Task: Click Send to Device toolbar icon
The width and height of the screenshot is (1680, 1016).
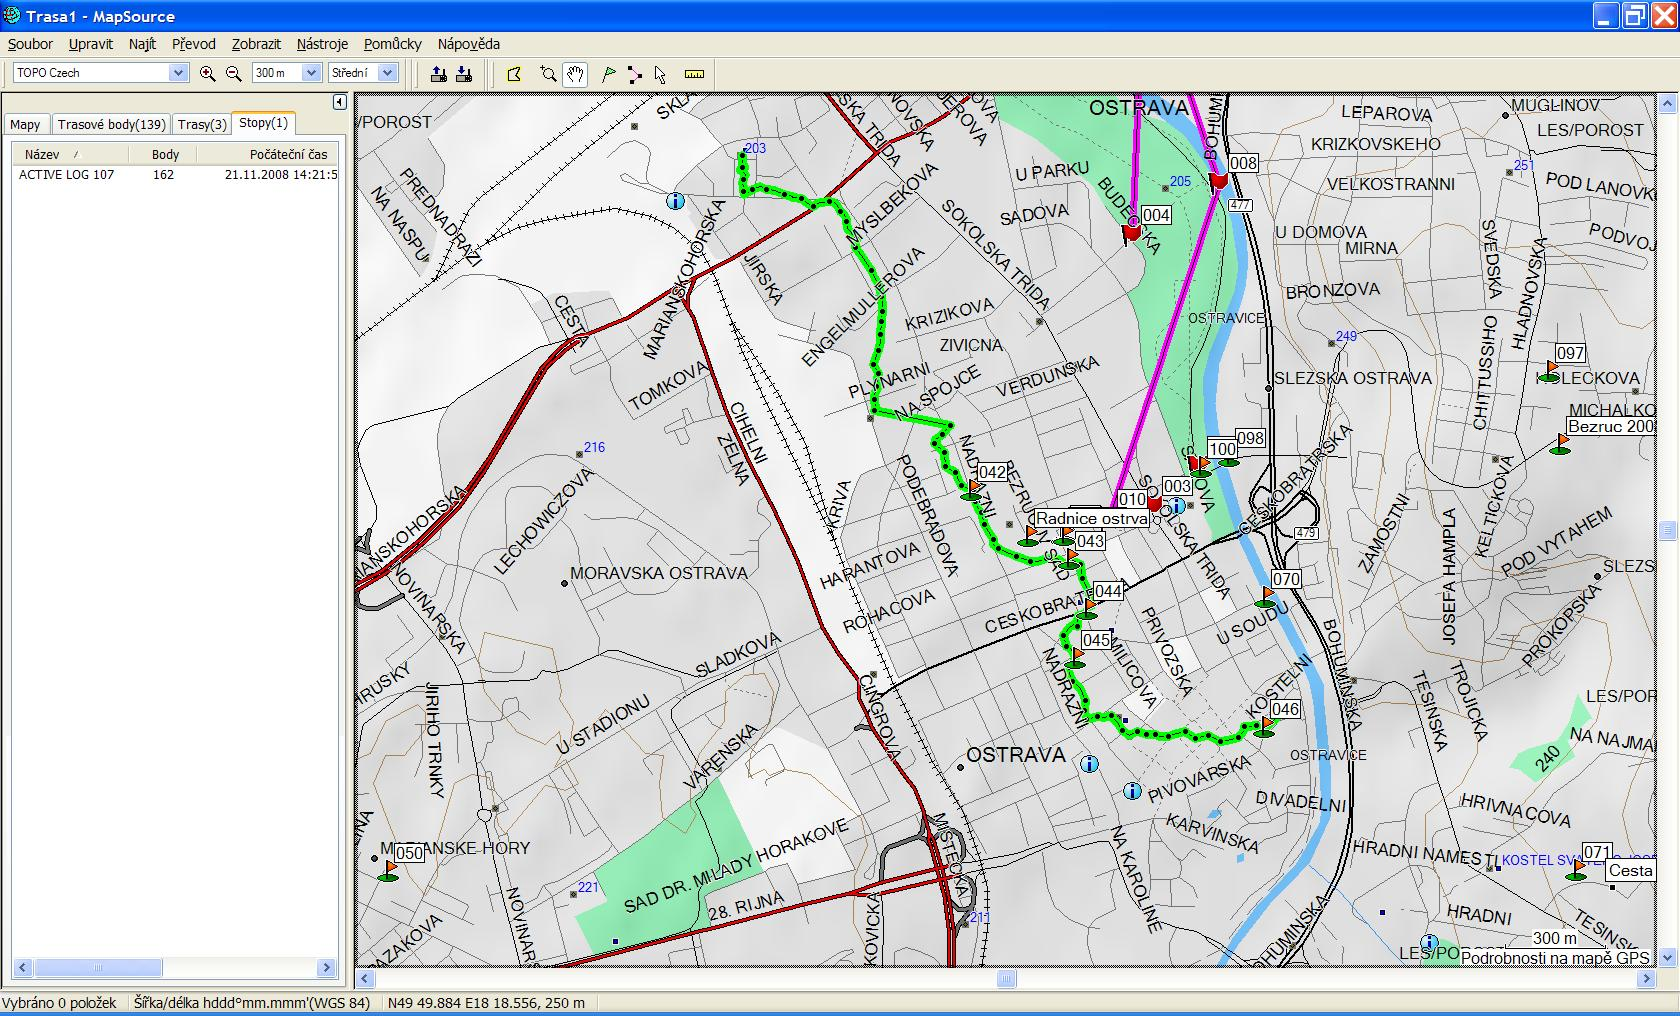Action: (439, 73)
